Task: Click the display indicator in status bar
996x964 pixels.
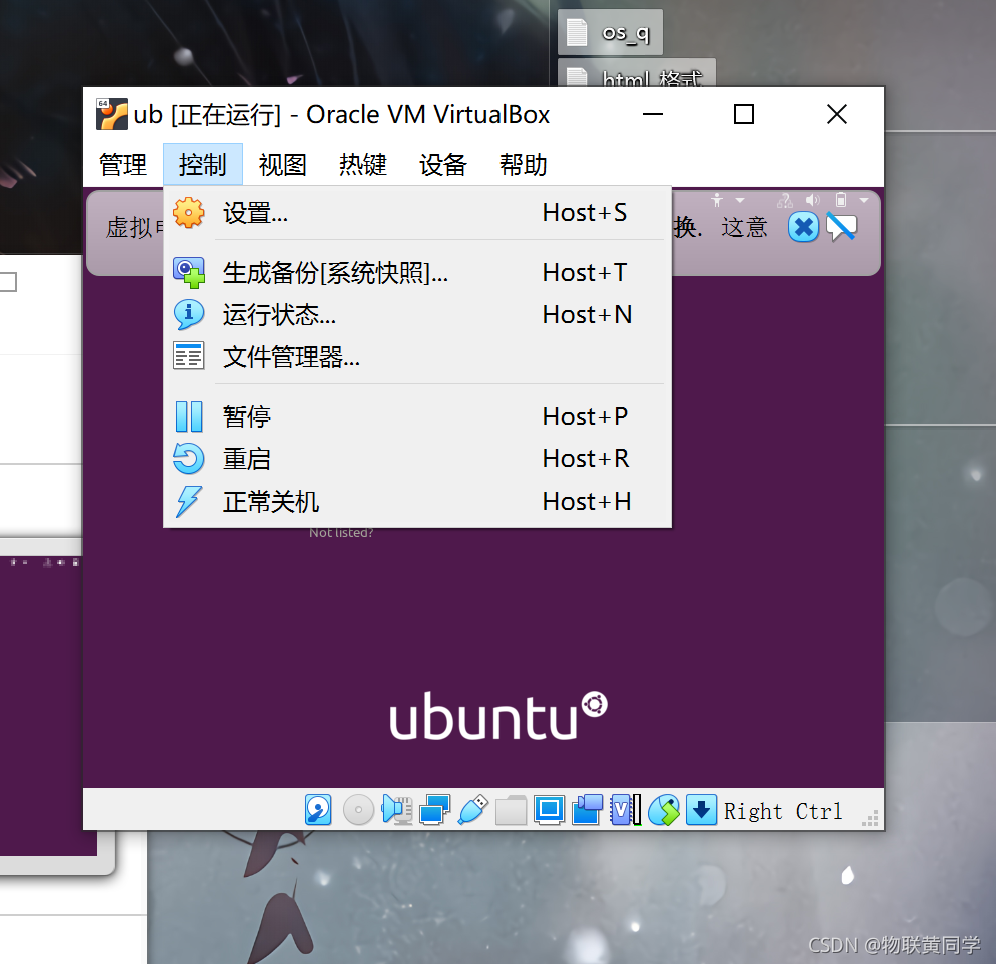Action: coord(549,810)
